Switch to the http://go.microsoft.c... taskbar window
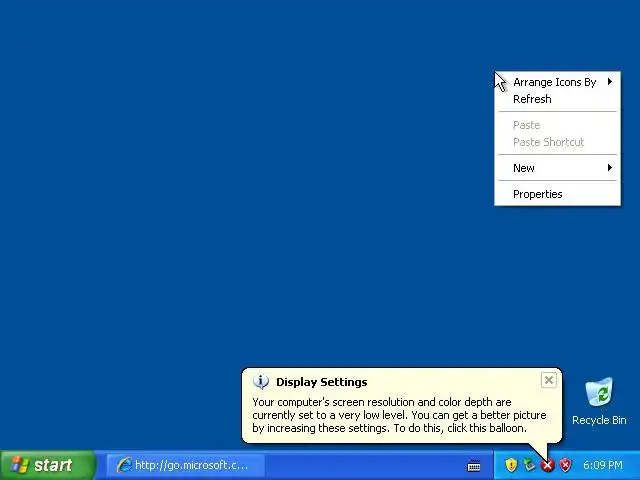Image resolution: width=640 pixels, height=480 pixels. [x=186, y=465]
